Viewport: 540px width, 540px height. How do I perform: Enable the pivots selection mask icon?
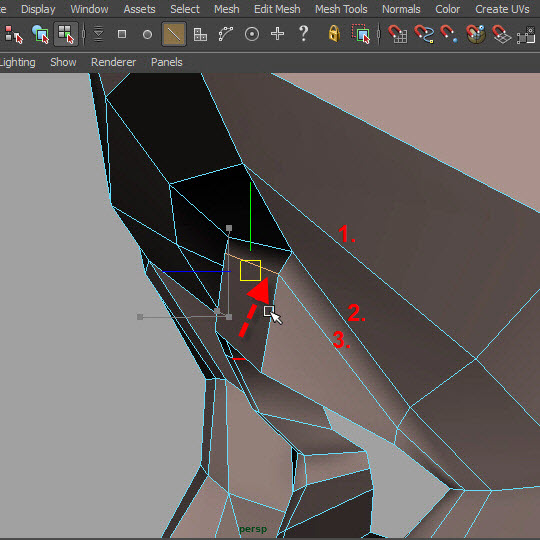252,34
